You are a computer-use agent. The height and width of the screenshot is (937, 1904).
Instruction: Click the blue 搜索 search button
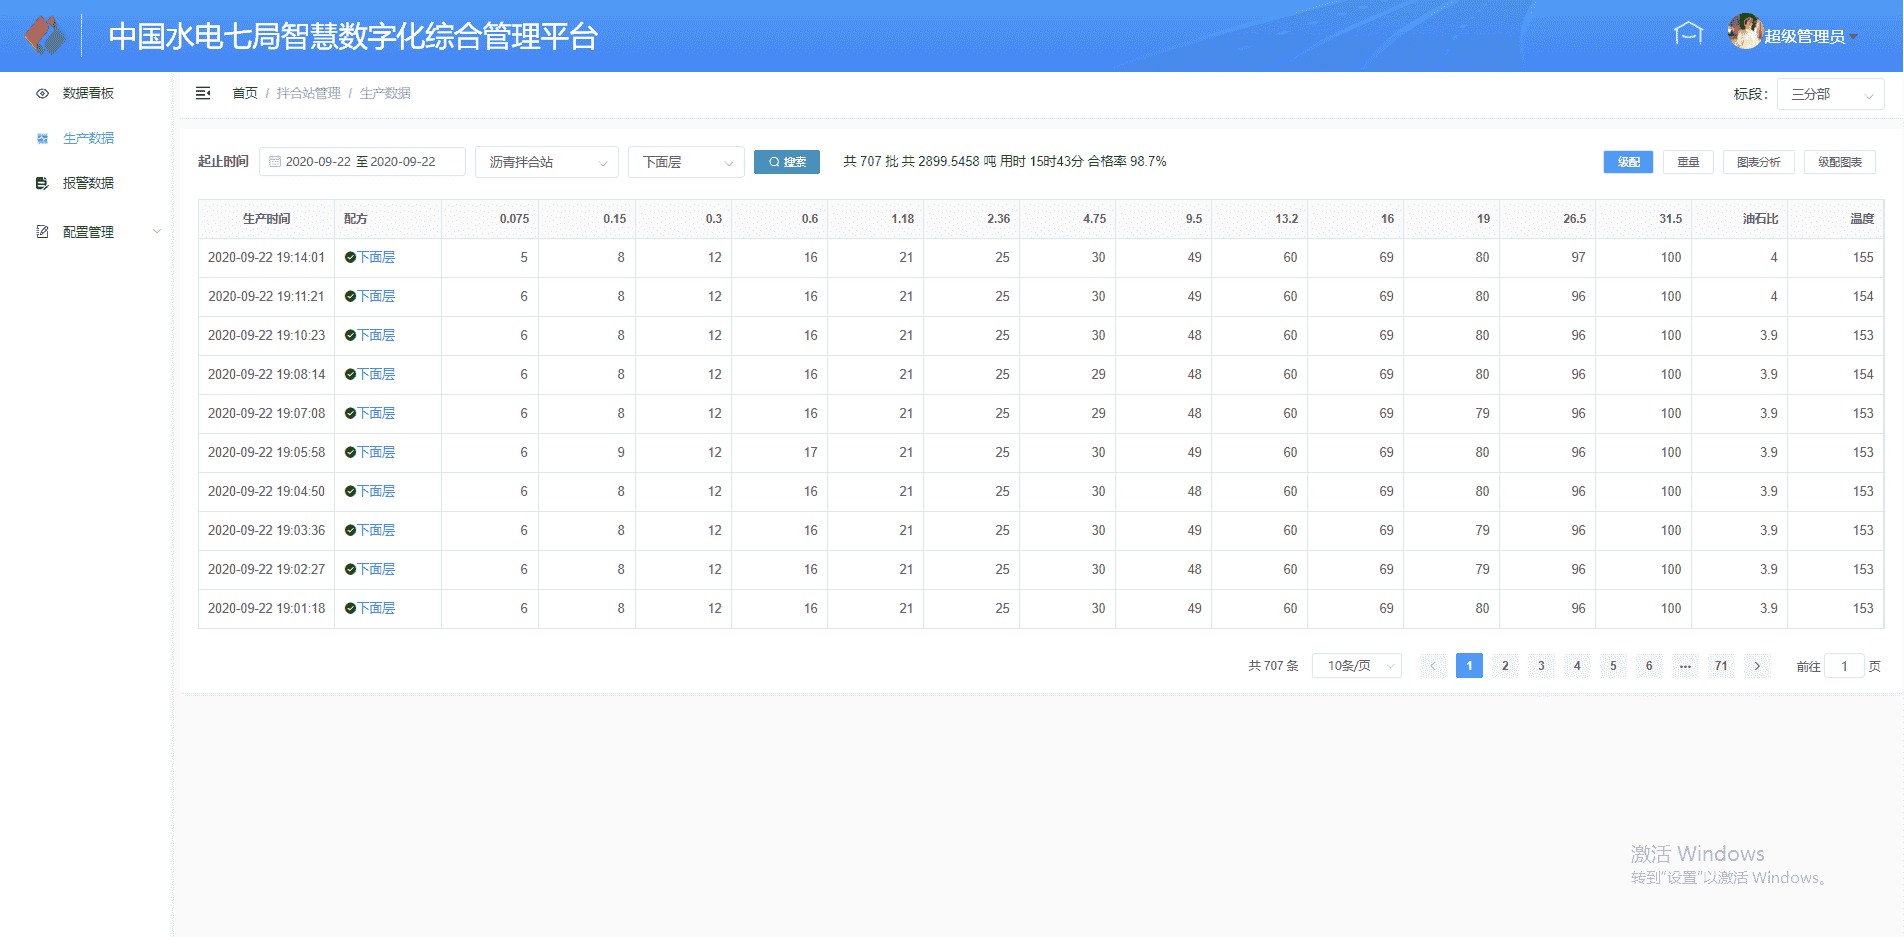tap(787, 162)
